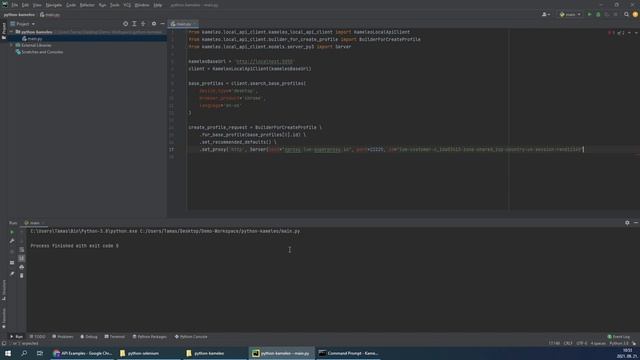Click the error count inspection indicator
The image size is (640, 360).
[x=611, y=33]
